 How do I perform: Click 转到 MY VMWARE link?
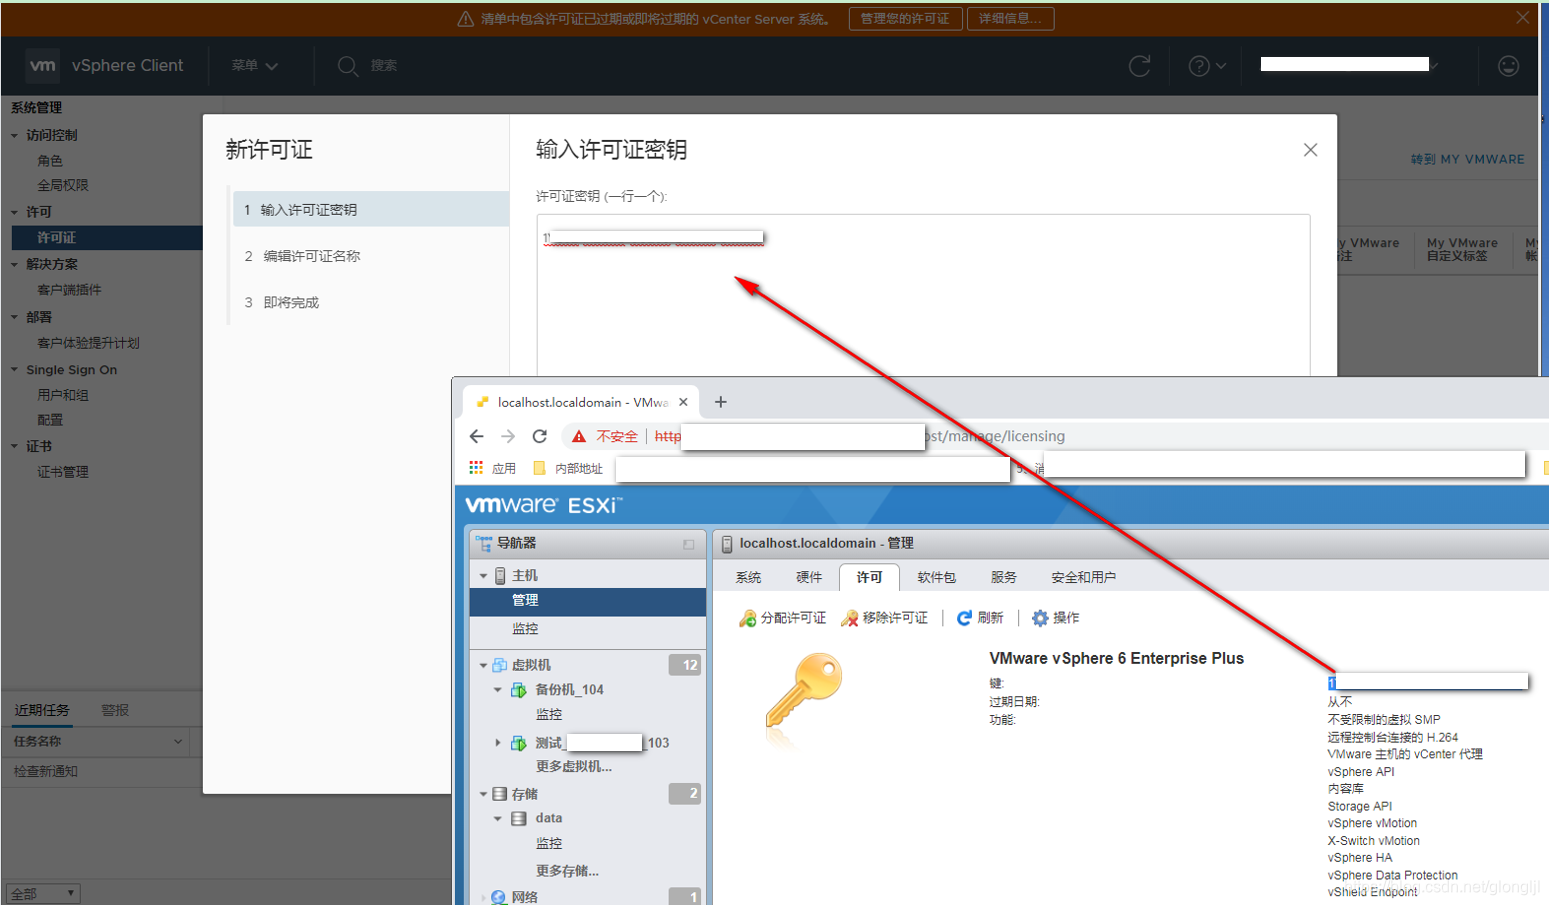1467,159
